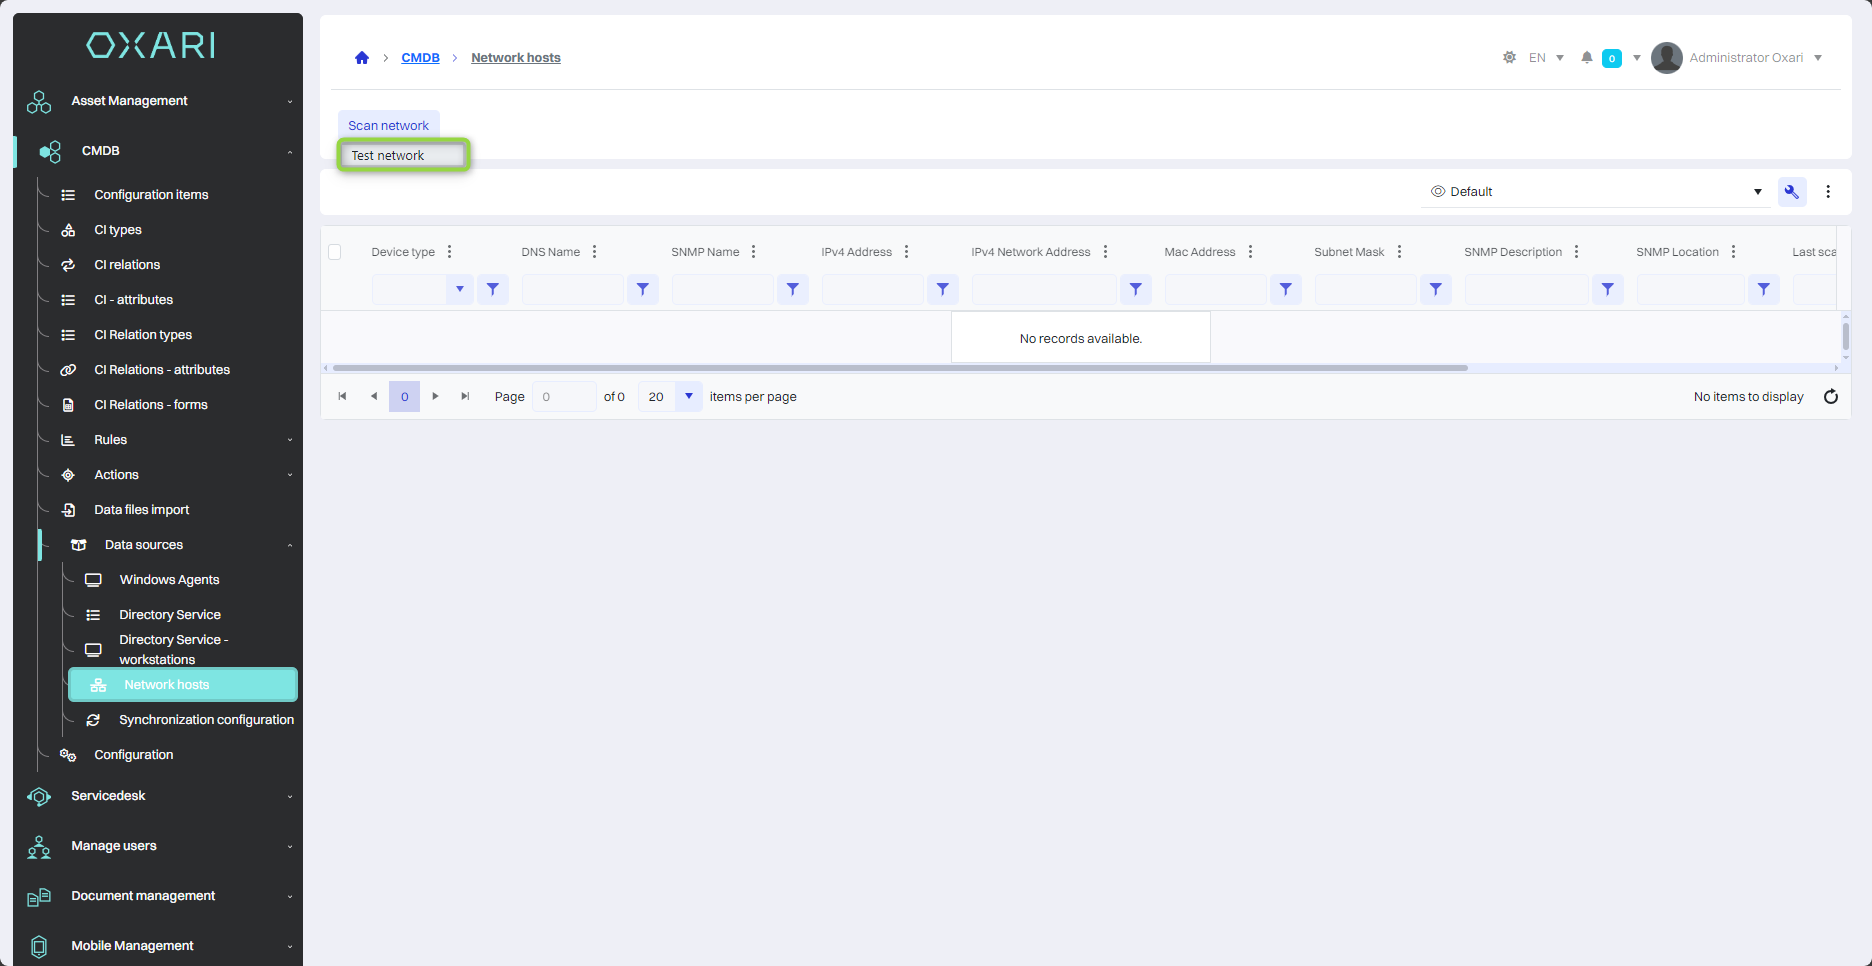Open the theme gear icon in header
1872x966 pixels.
click(x=1509, y=58)
